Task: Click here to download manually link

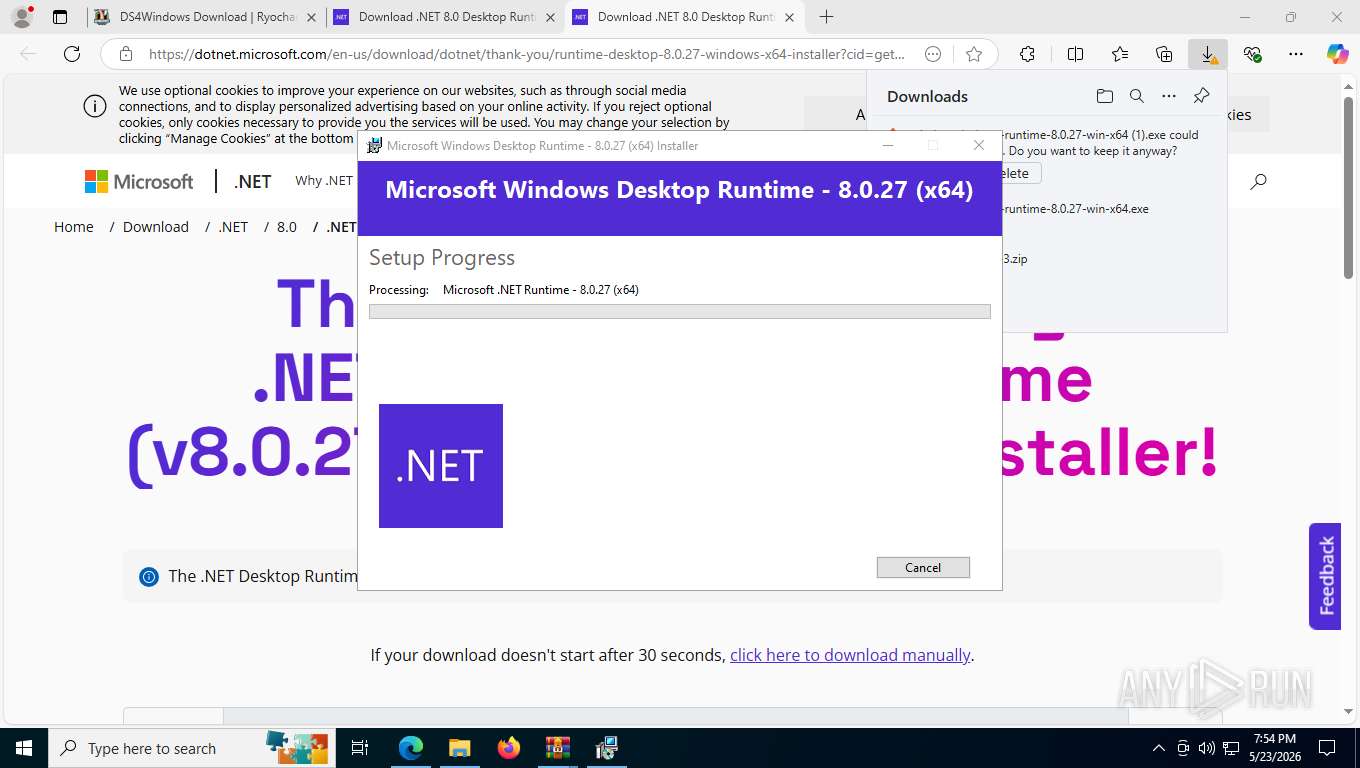Action: [x=850, y=655]
